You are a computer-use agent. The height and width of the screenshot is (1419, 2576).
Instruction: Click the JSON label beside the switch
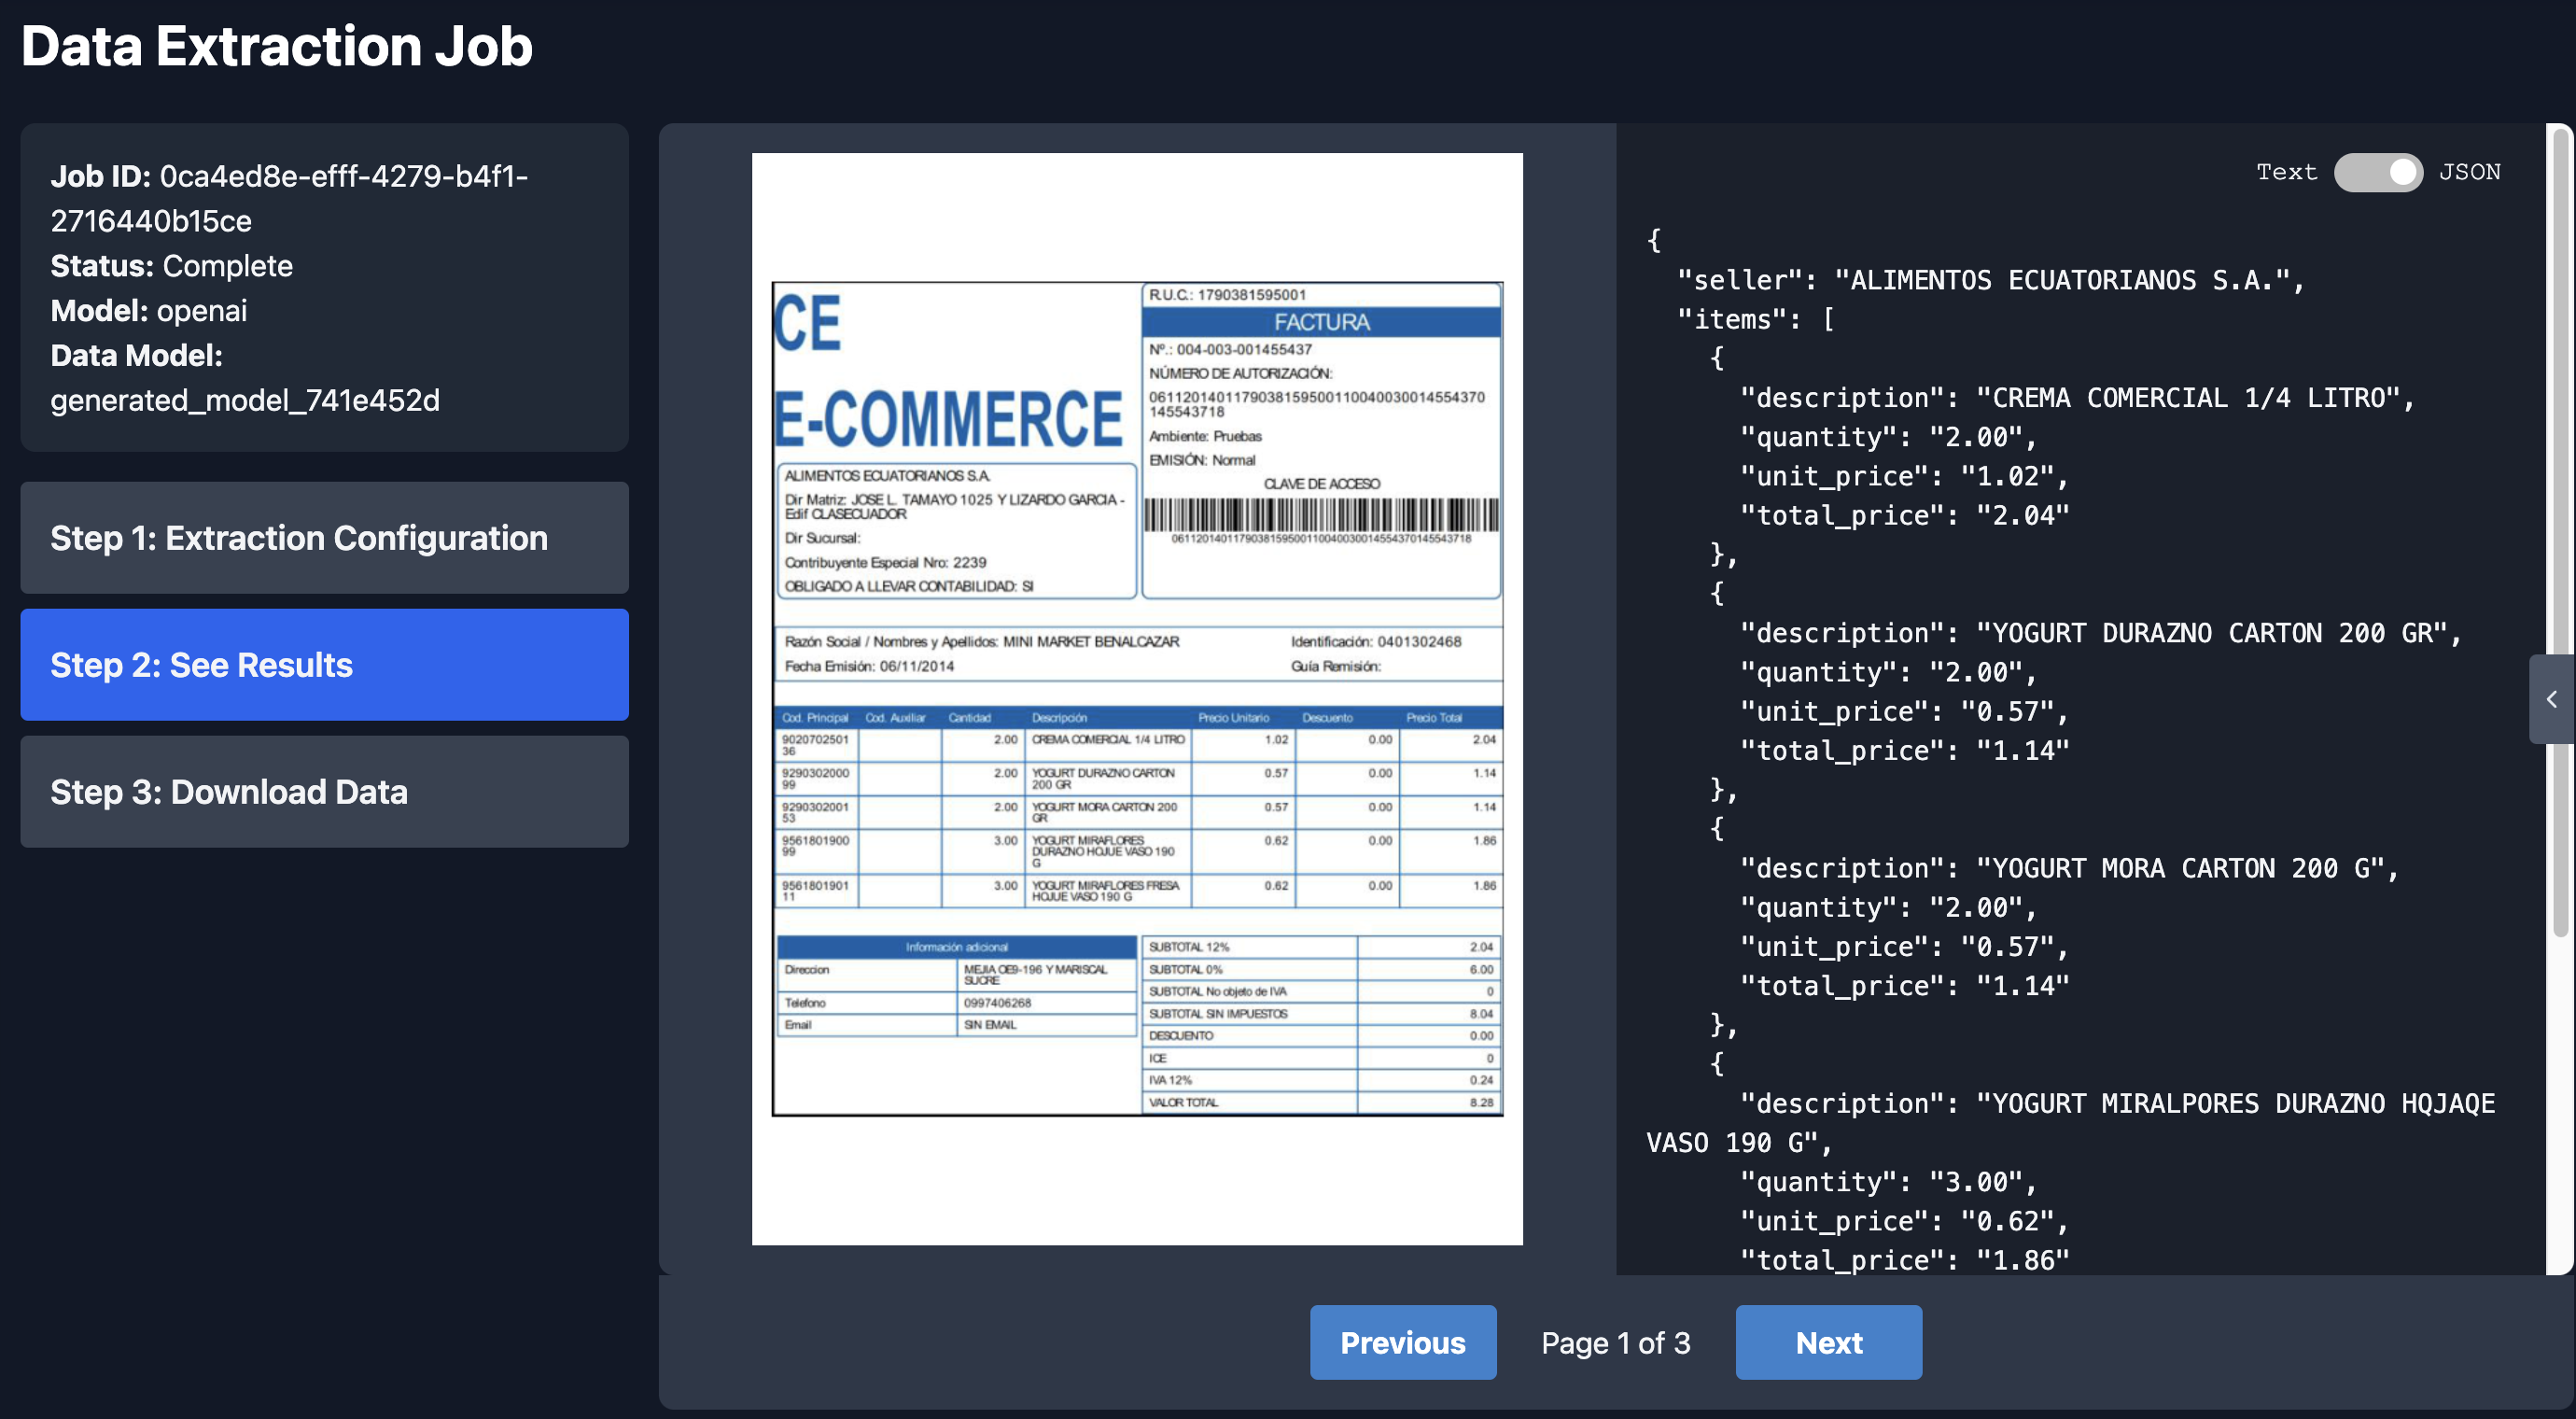pos(2469,172)
